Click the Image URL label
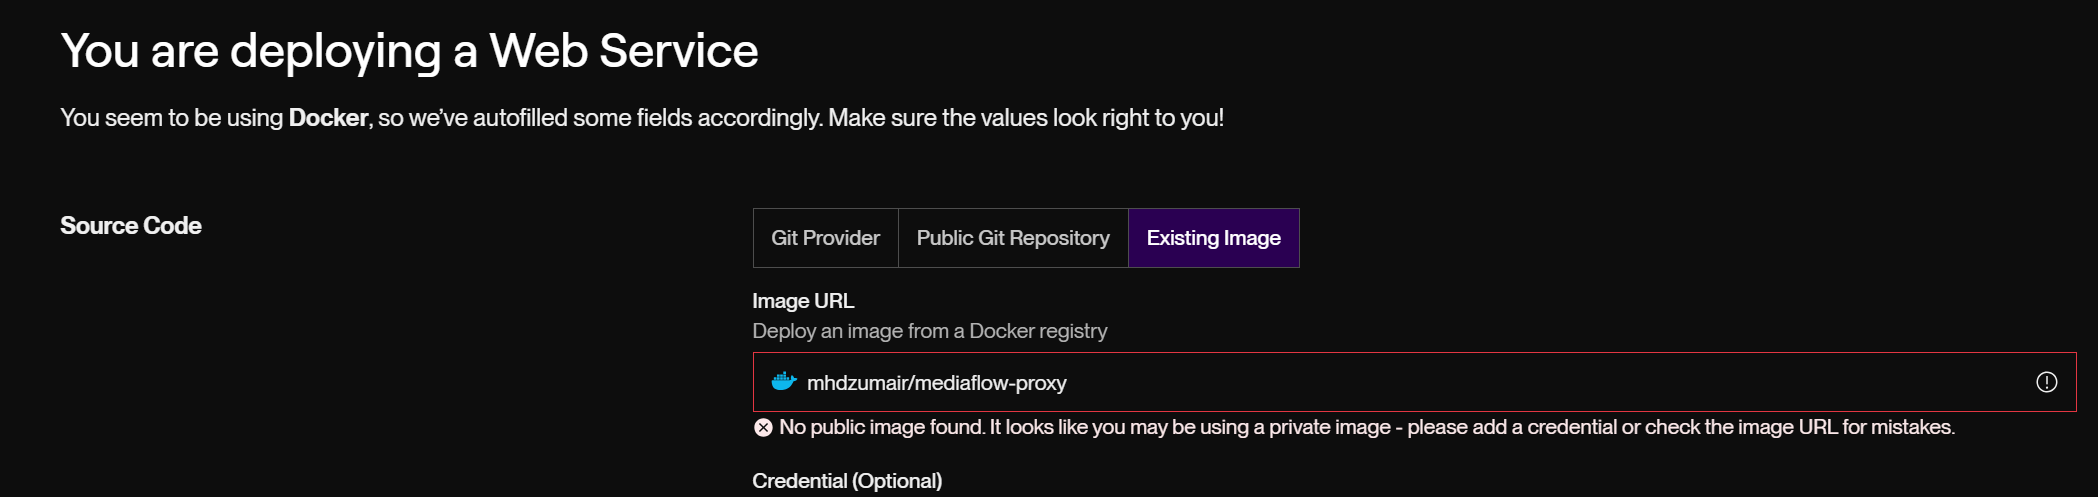Viewport: 2098px width, 497px height. pos(803,301)
